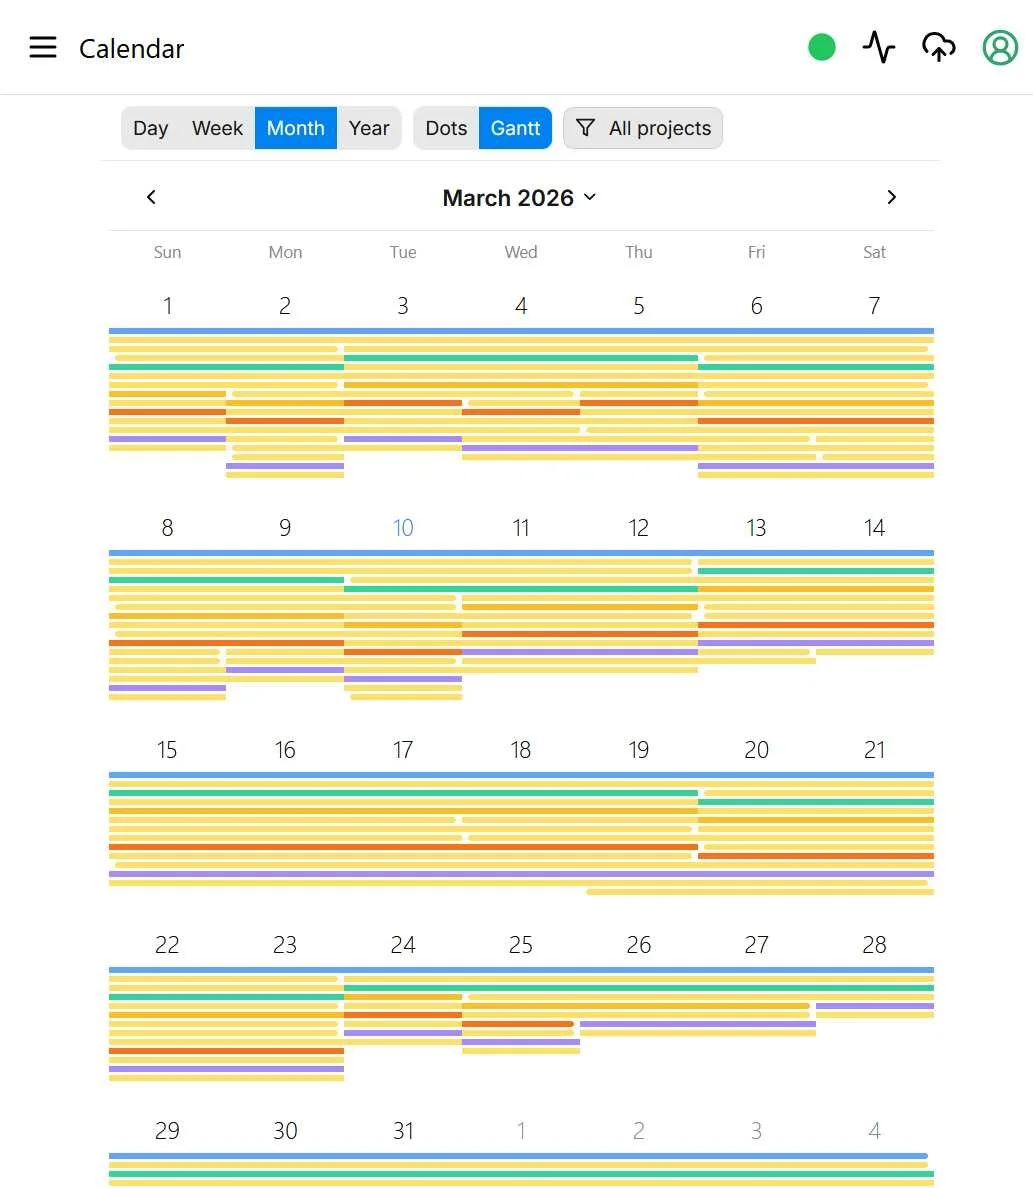The image size is (1033, 1188).
Task: Switch to Week view
Action: point(217,128)
